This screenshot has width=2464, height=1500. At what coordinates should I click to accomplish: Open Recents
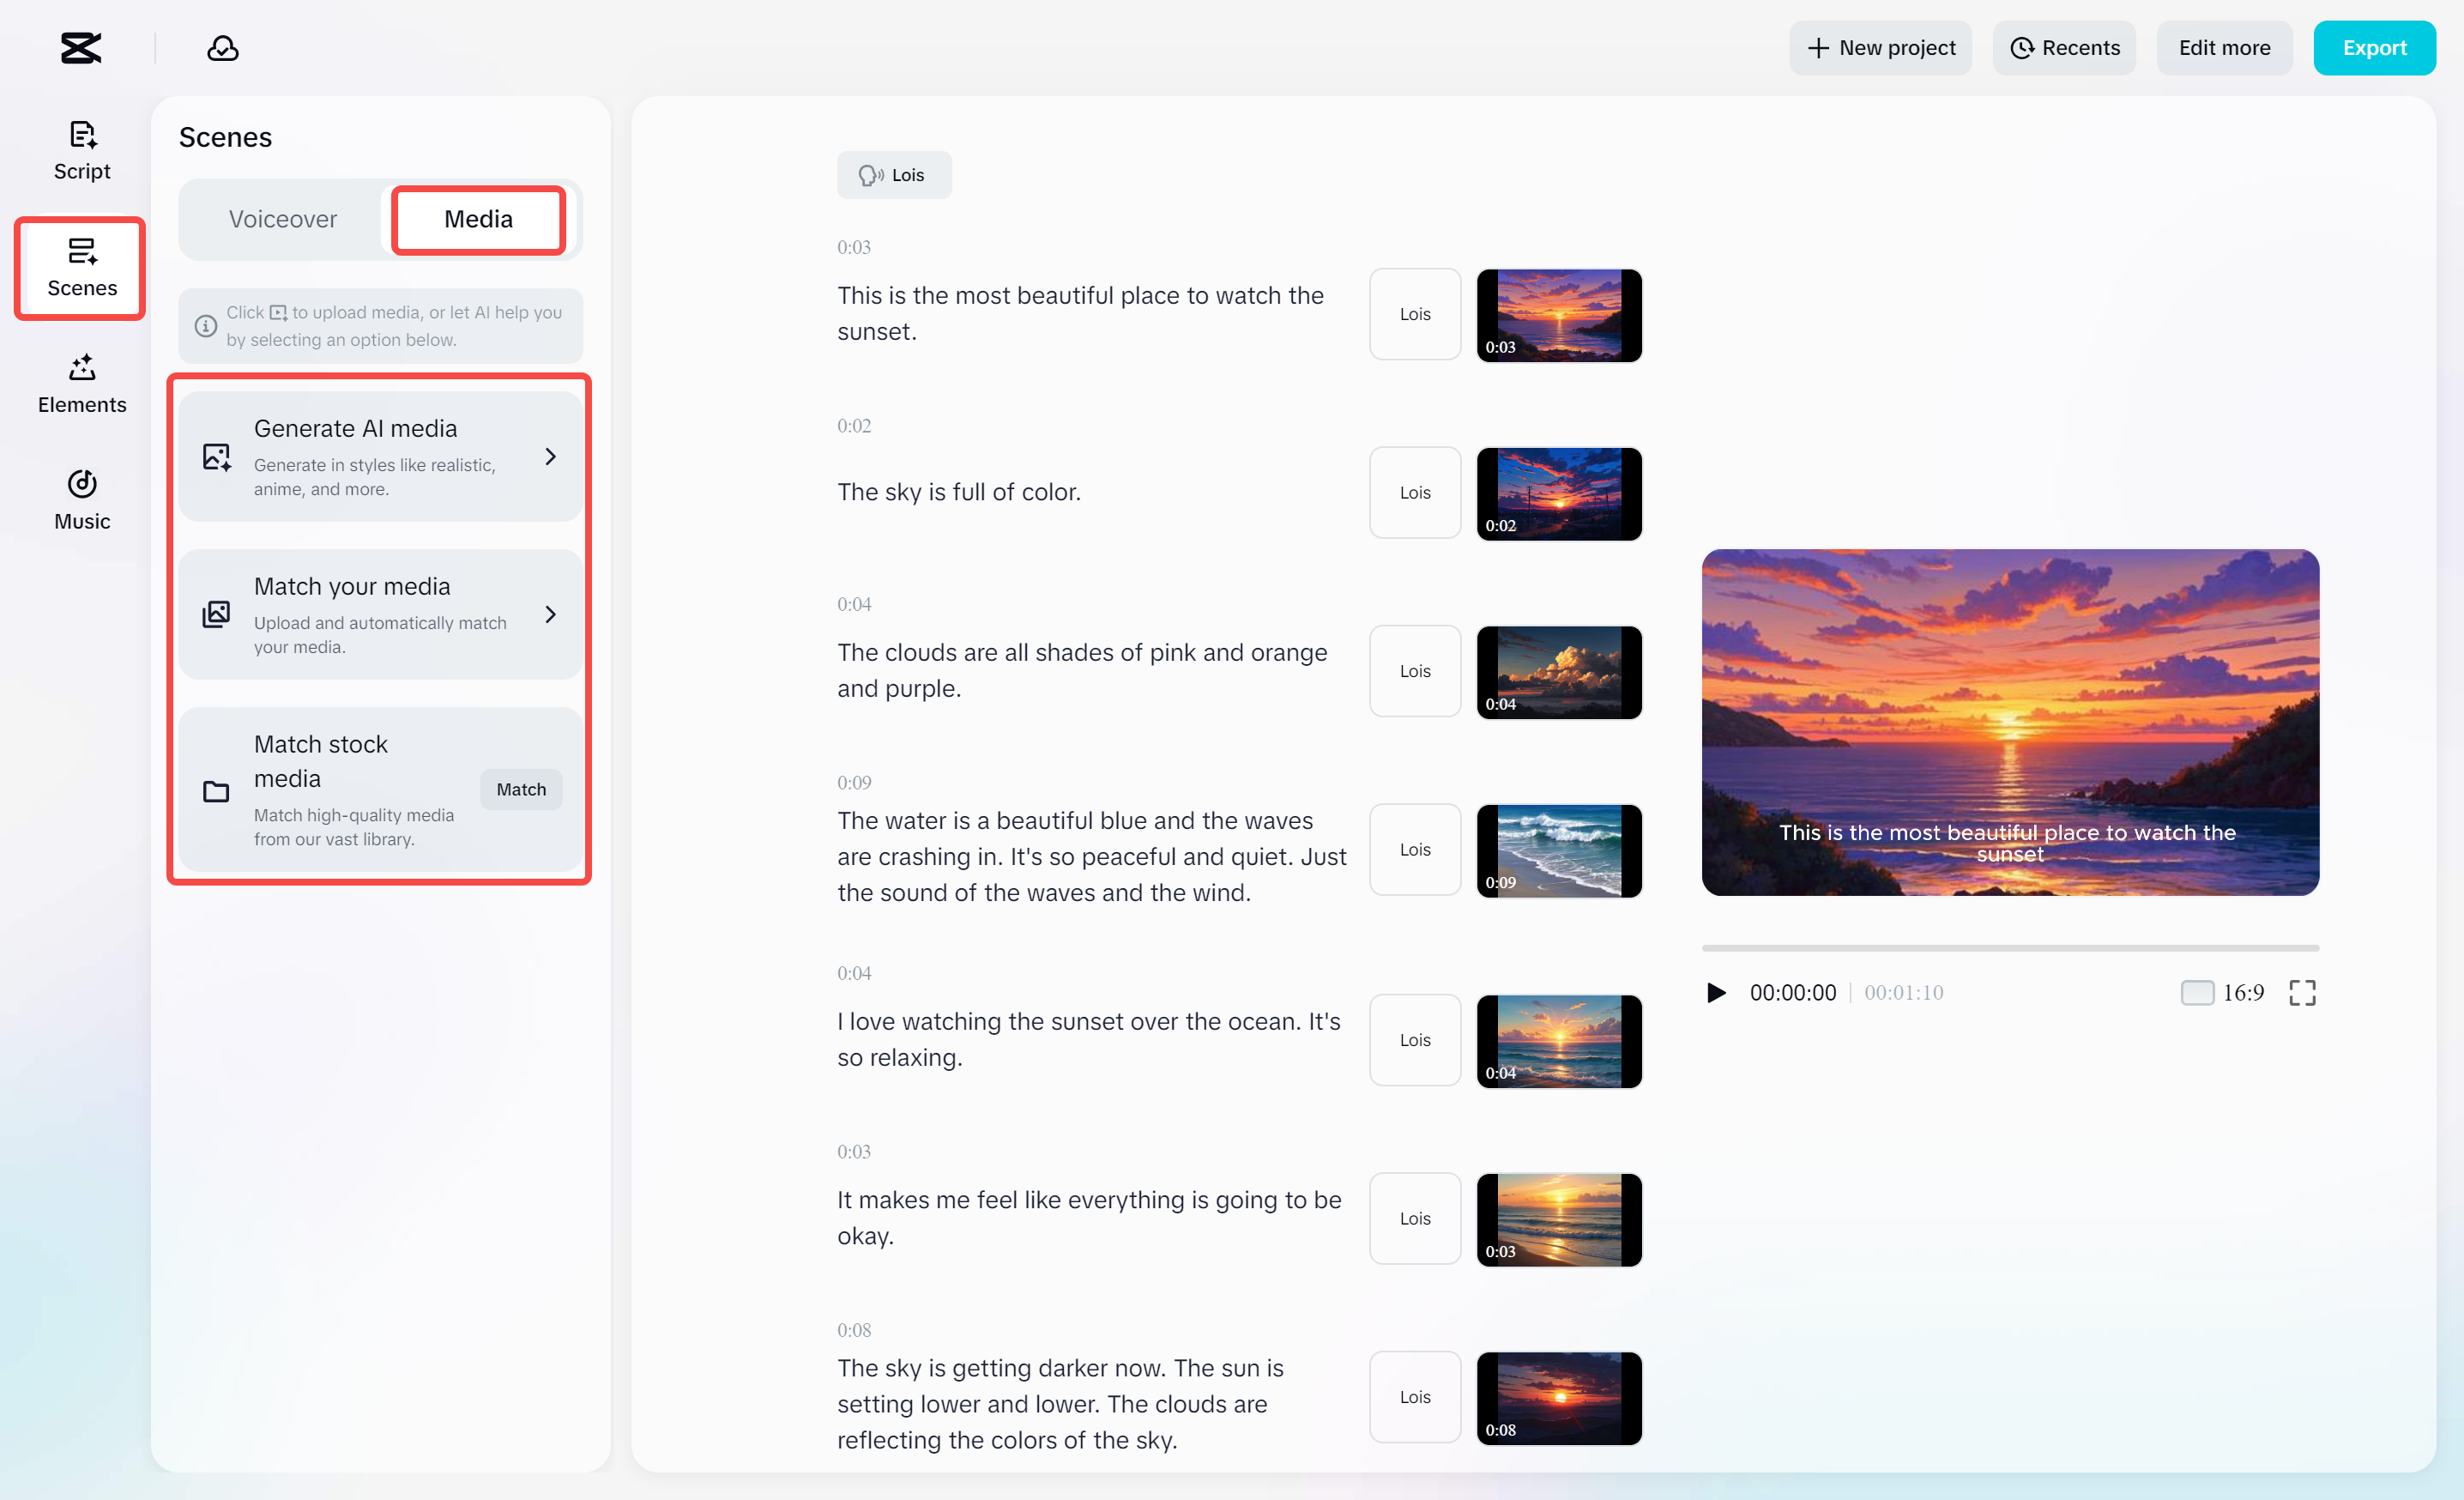(2064, 47)
